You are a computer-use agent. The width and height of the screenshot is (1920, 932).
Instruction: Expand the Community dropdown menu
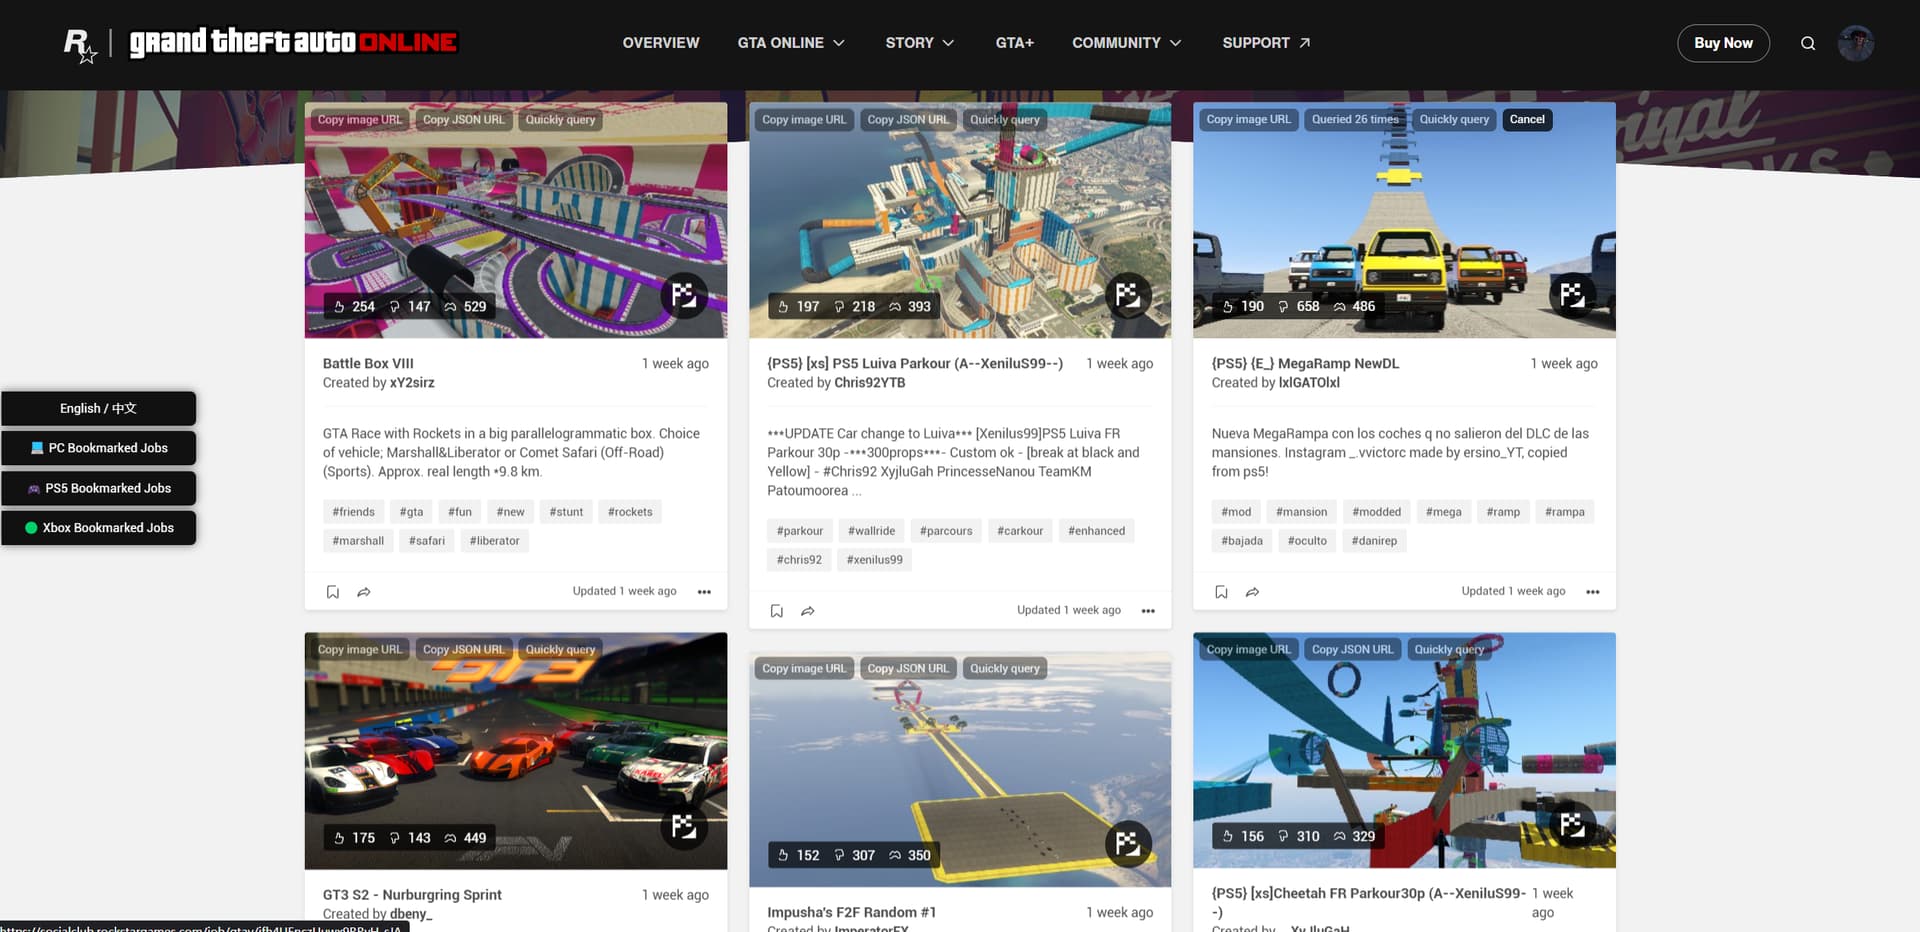pos(1127,43)
